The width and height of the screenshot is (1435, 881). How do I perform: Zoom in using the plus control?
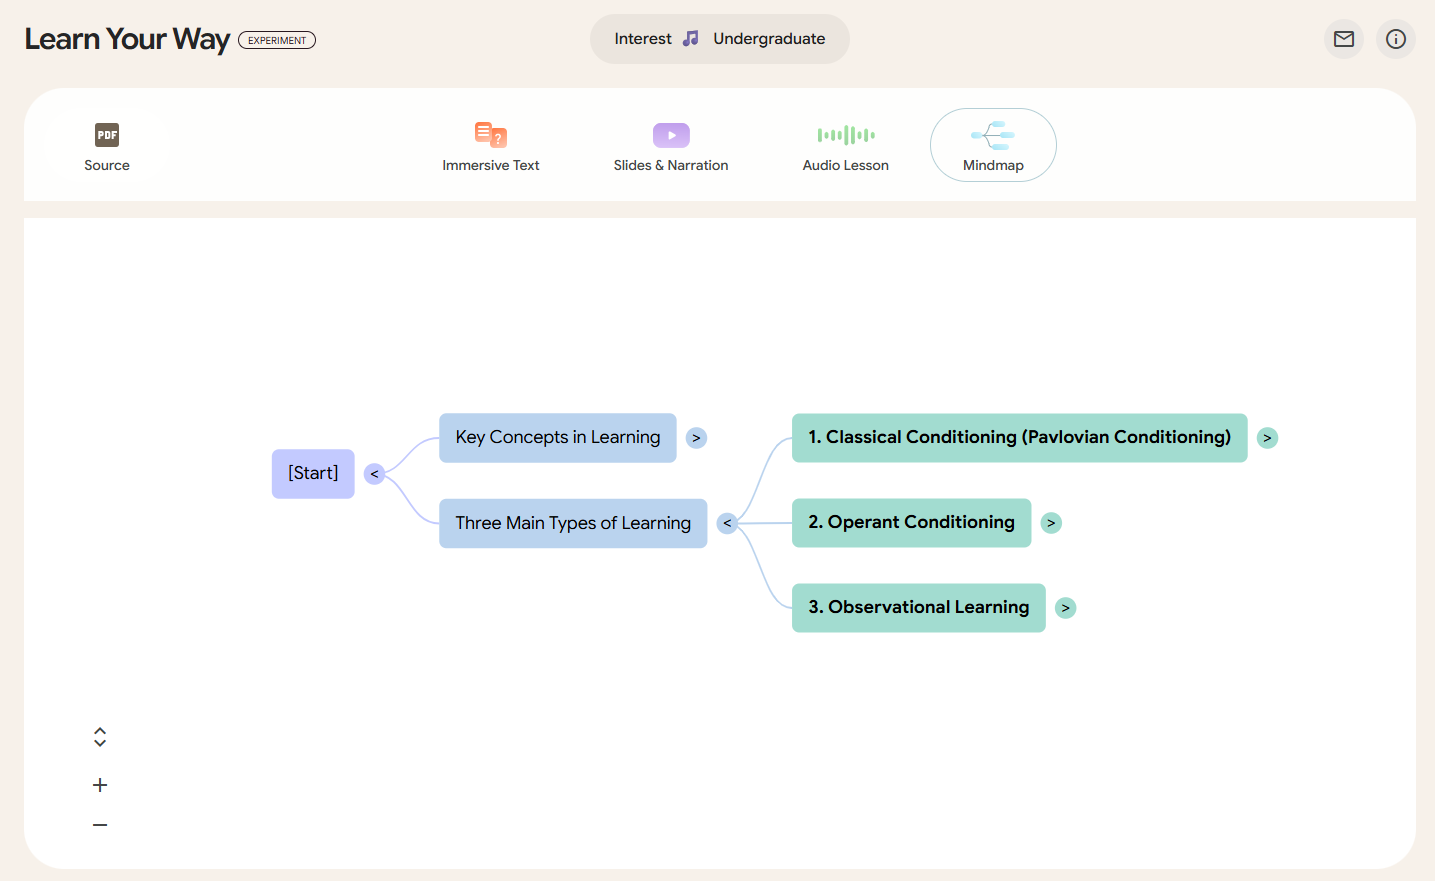(99, 784)
